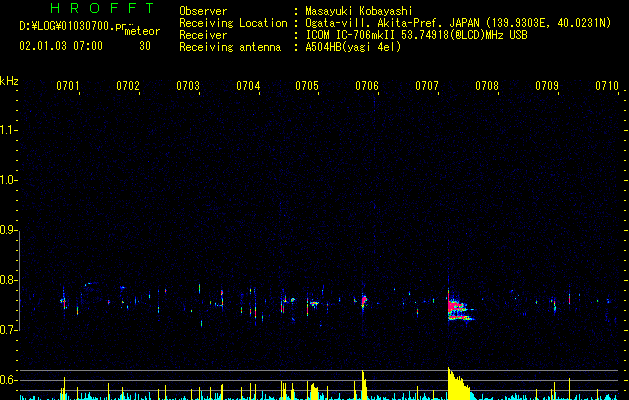Click the 0707 time marker
Image resolution: width=629 pixels, height=400 pixels.
[427, 86]
